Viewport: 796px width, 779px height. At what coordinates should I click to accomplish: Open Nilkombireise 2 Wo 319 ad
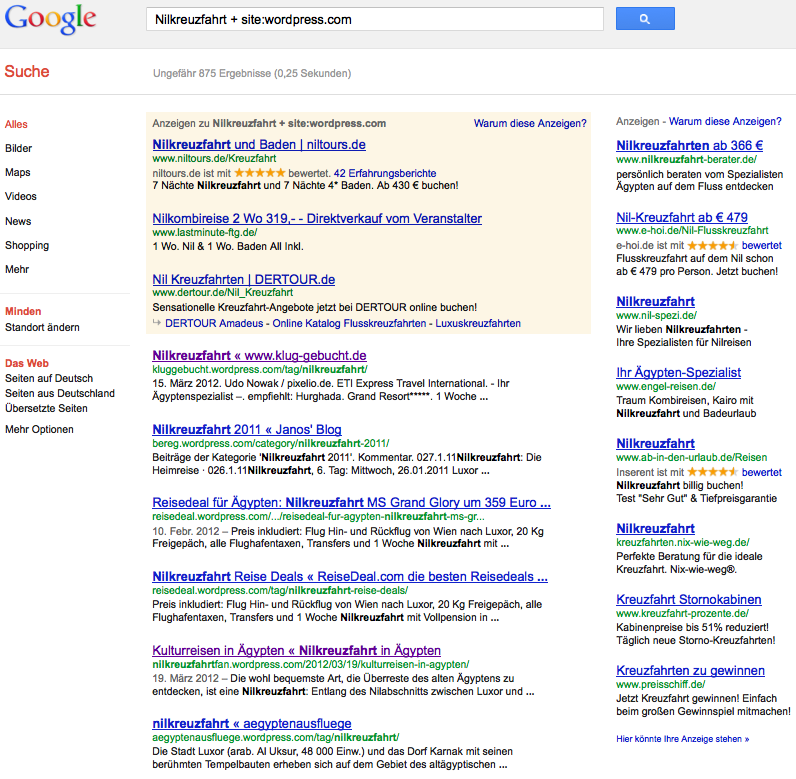pos(317,219)
